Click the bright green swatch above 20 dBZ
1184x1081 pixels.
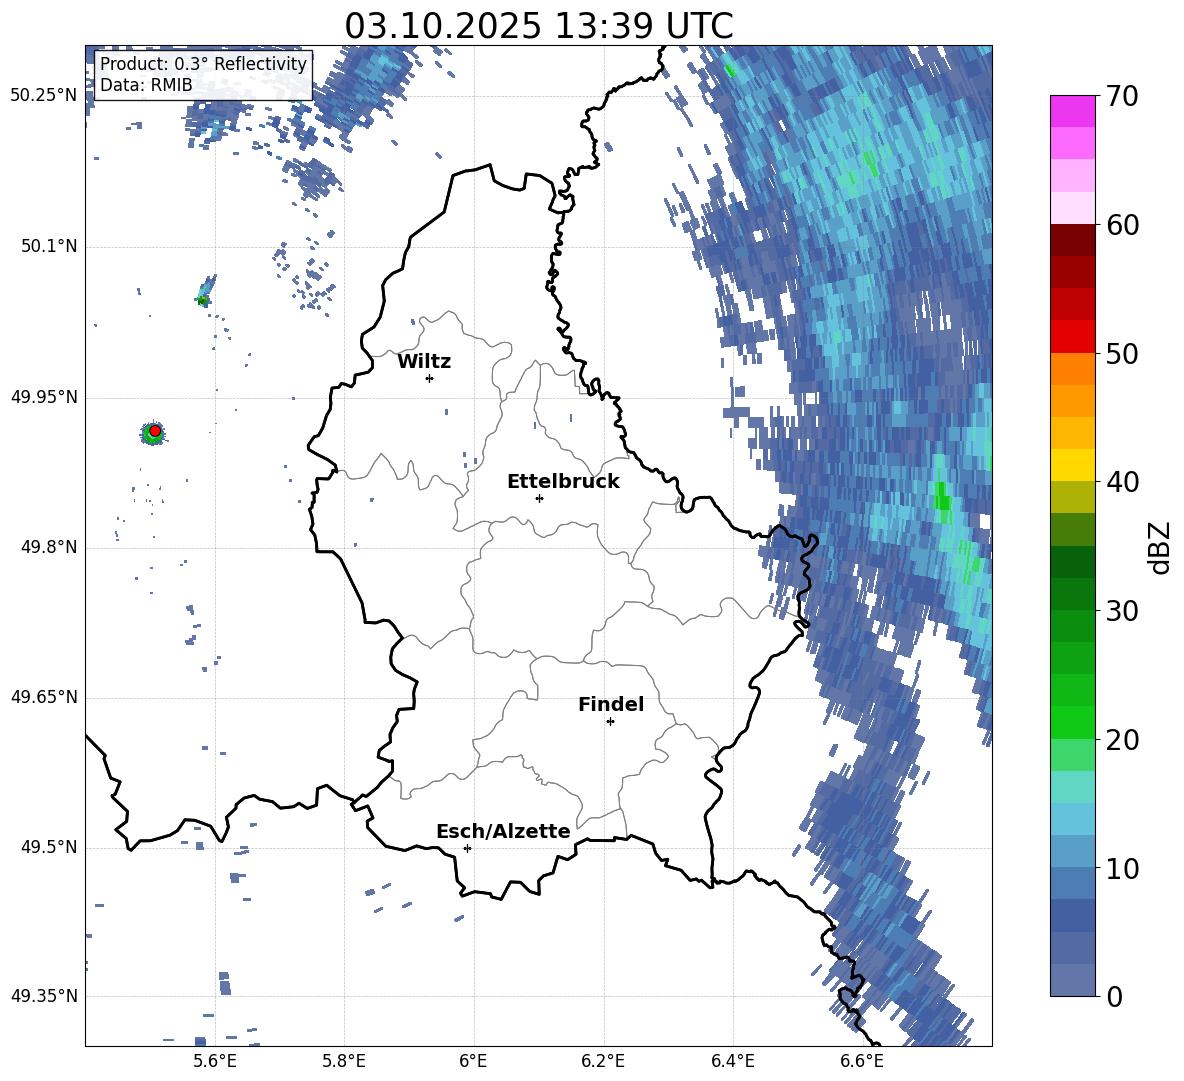1072,722
